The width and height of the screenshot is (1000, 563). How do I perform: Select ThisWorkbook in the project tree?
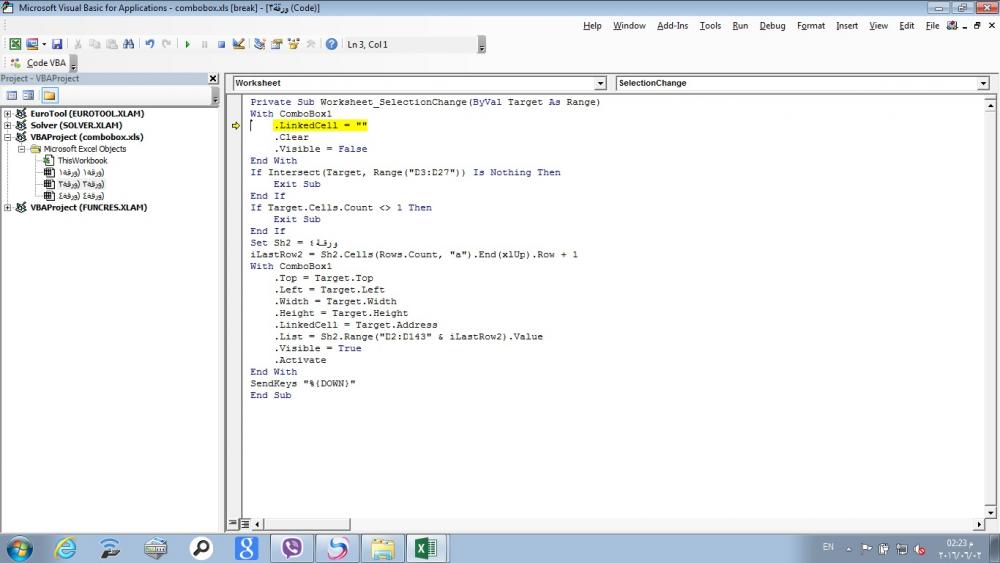[x=82, y=161]
